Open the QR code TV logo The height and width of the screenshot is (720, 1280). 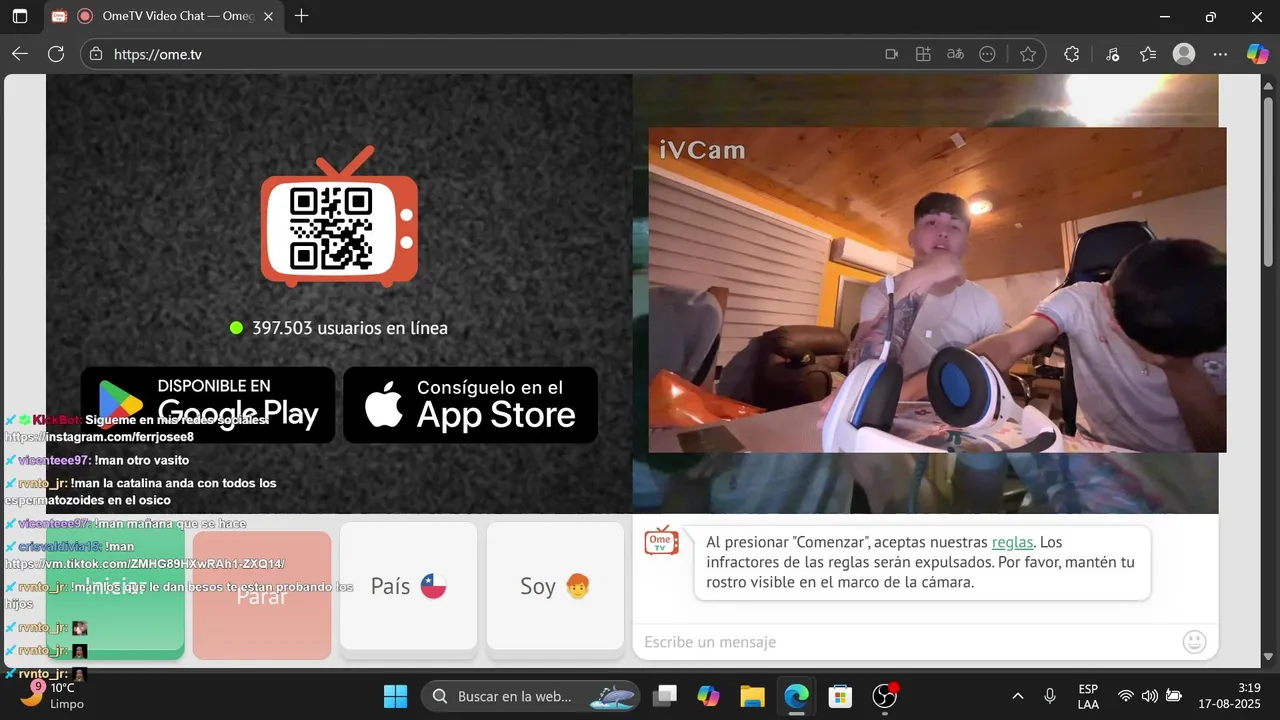coord(339,216)
